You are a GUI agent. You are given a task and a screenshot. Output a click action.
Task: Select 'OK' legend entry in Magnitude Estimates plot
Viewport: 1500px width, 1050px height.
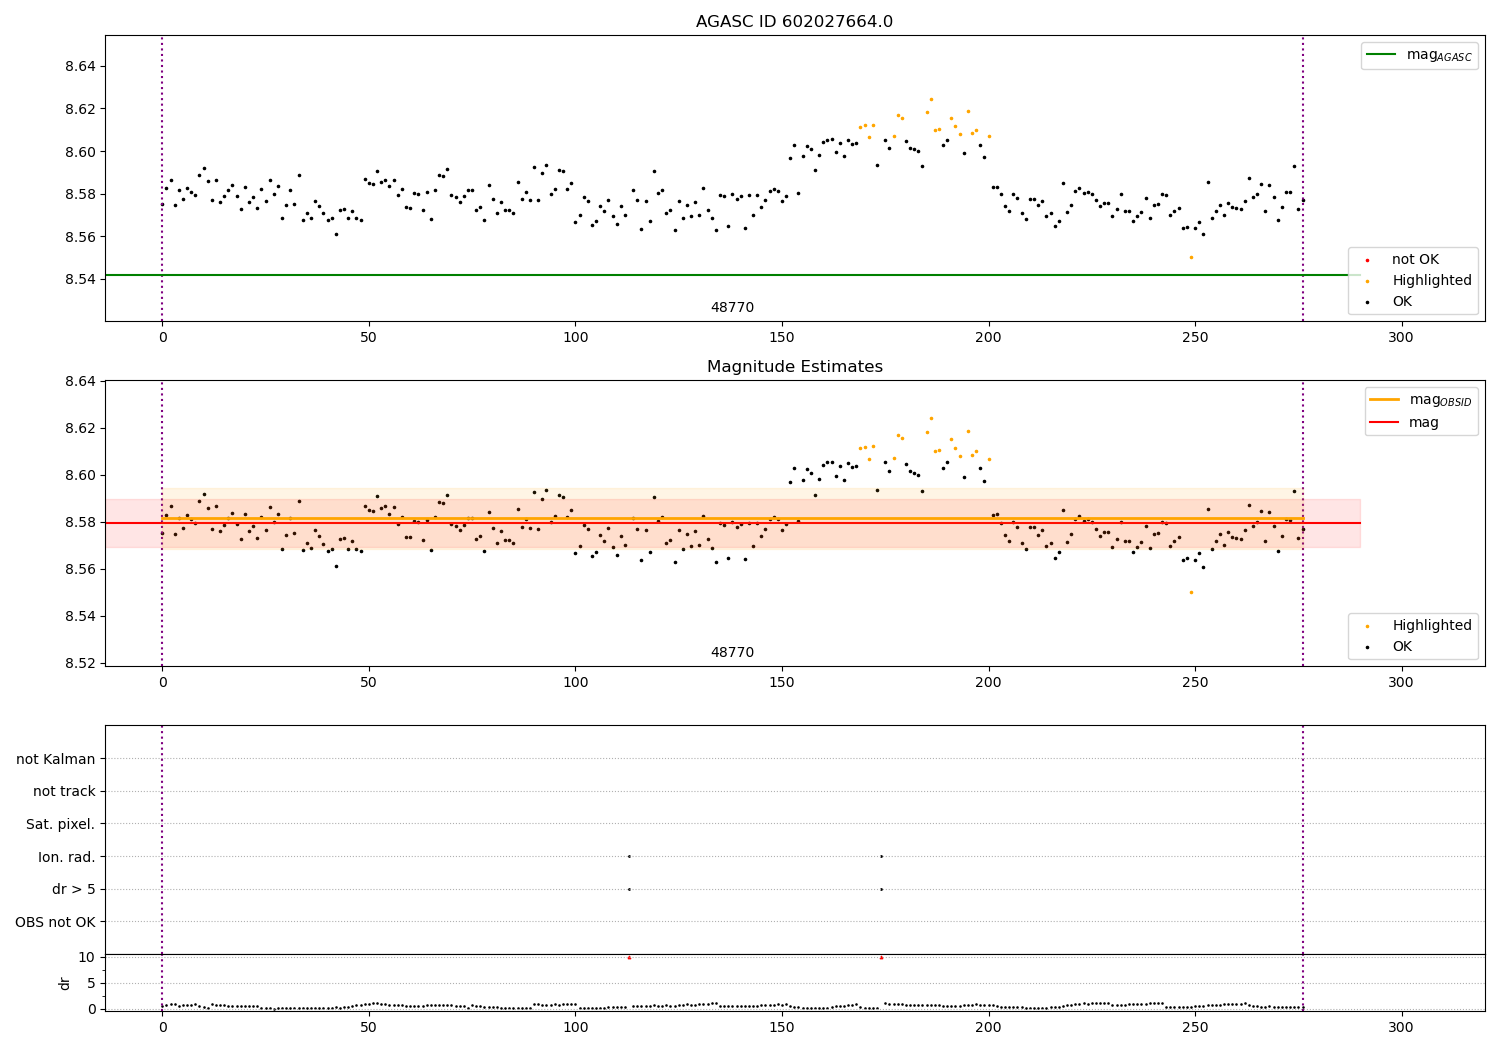tap(1402, 647)
